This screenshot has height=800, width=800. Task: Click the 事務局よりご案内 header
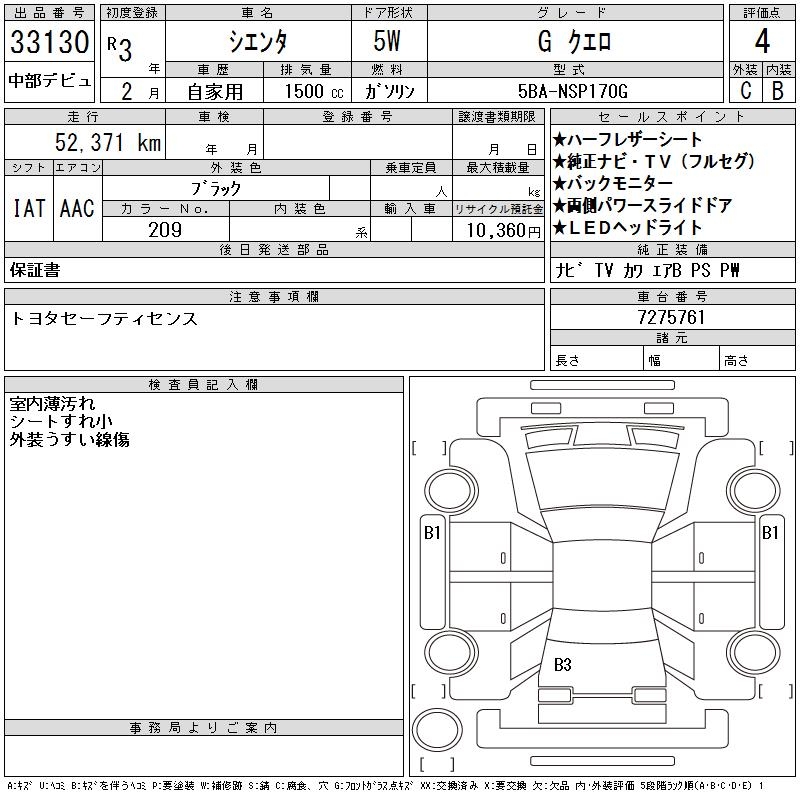(x=203, y=728)
